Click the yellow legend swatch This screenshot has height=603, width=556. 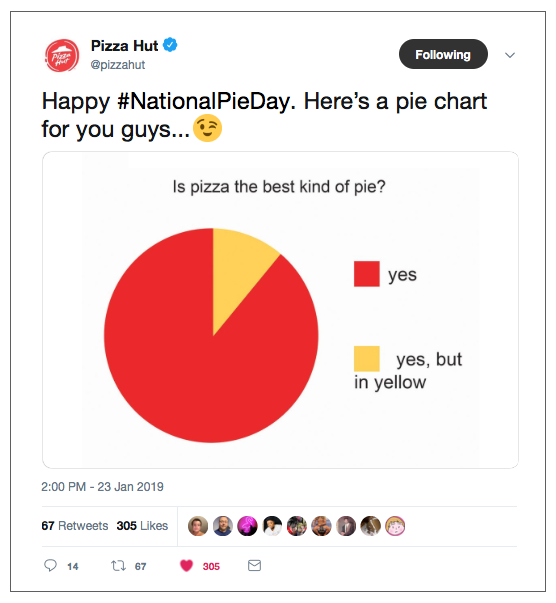[x=367, y=359]
